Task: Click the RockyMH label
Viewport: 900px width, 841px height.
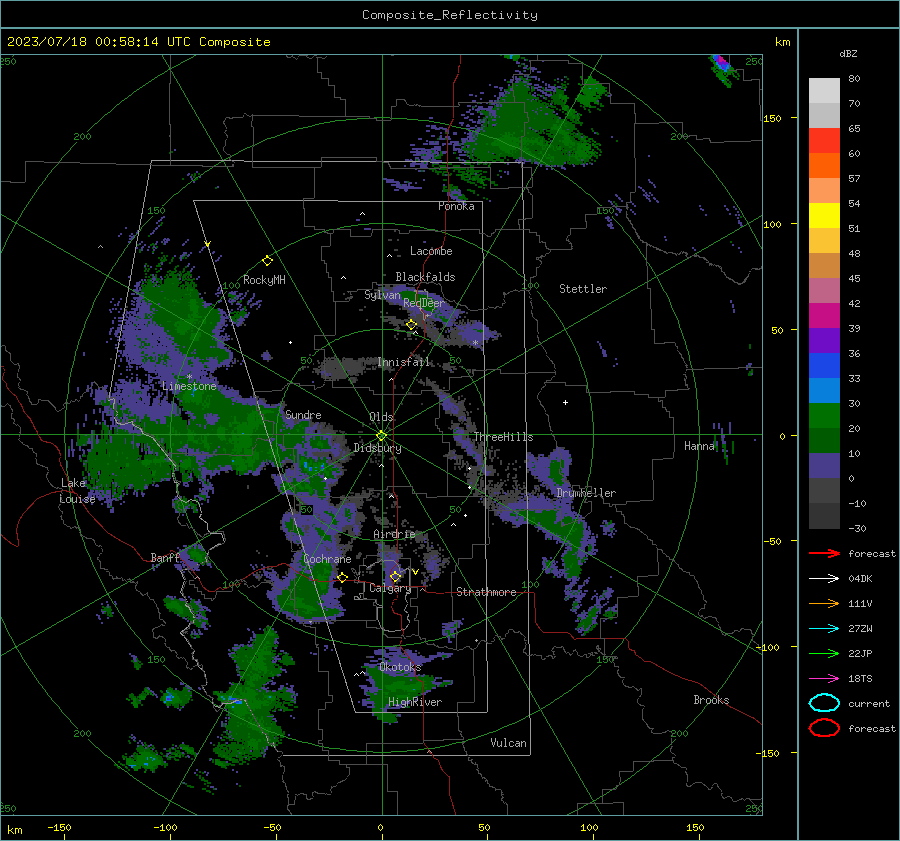Action: [264, 280]
